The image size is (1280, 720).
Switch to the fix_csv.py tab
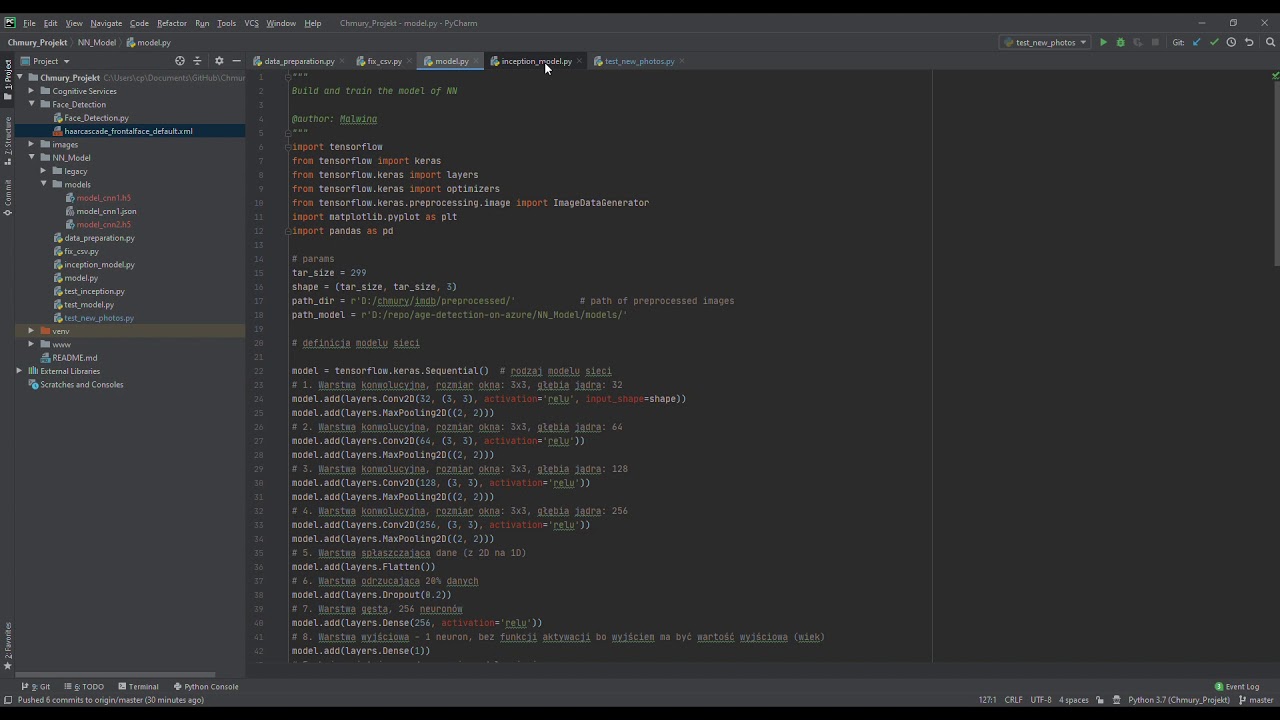point(384,61)
